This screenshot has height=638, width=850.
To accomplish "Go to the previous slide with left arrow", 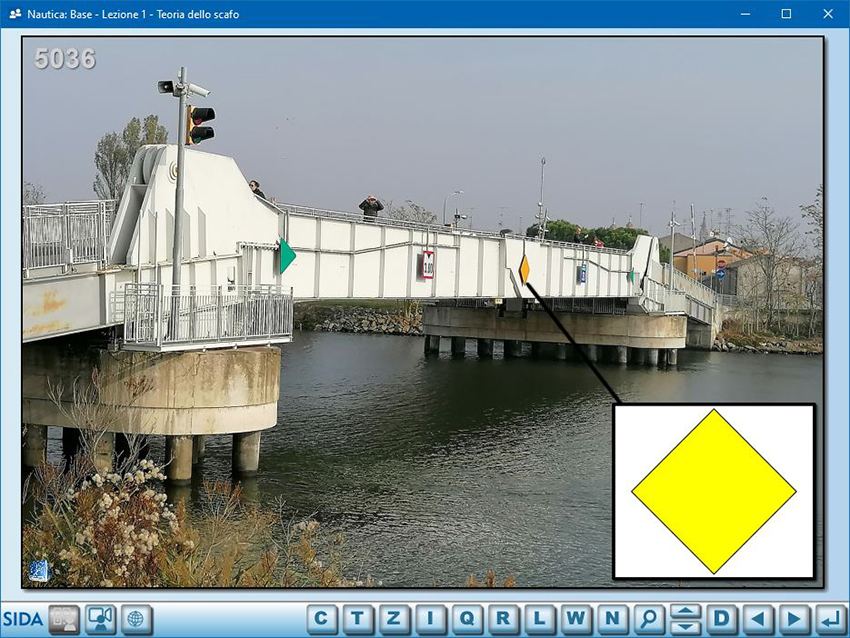I will [x=757, y=619].
